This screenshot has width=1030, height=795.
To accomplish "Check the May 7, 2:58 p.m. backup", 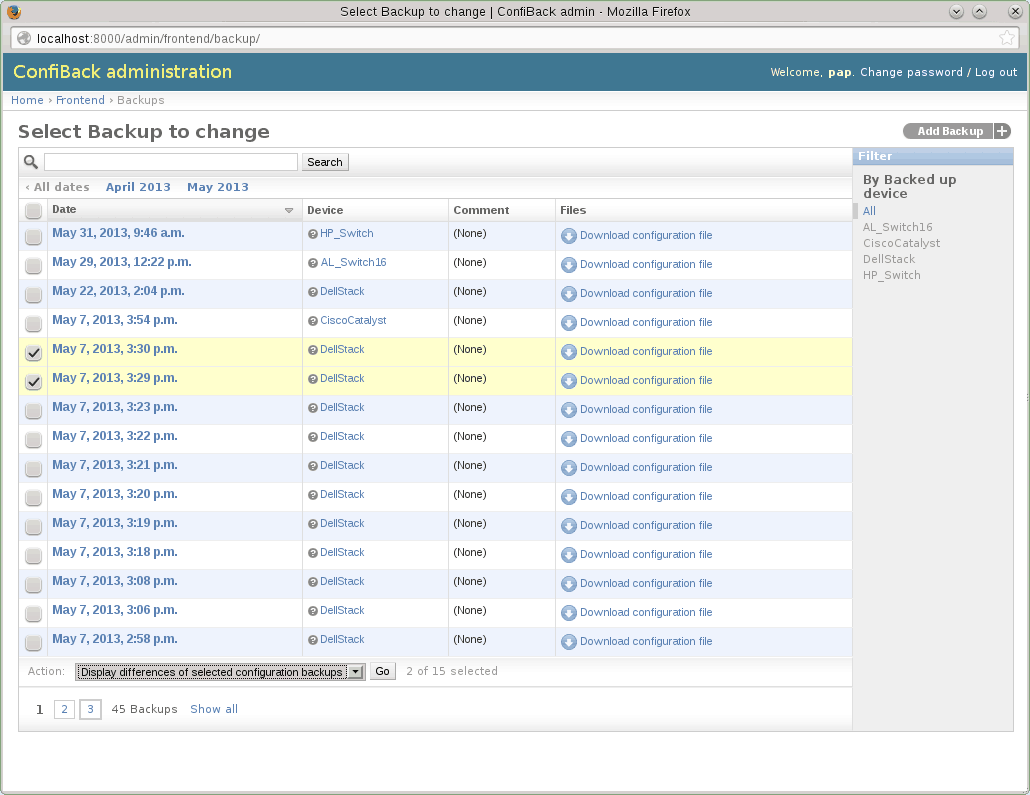I will click(33, 642).
